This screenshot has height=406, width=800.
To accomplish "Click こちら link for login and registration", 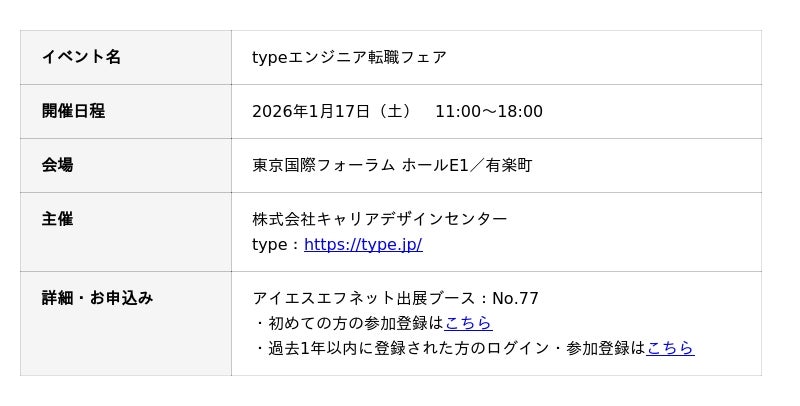I will pyautogui.click(x=670, y=348).
